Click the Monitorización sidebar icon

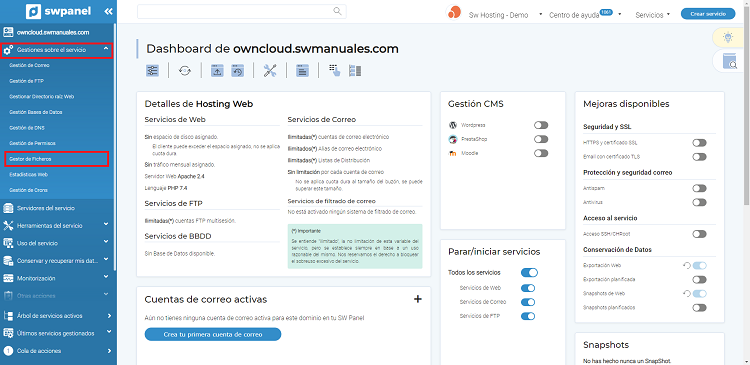pyautogui.click(x=8, y=278)
